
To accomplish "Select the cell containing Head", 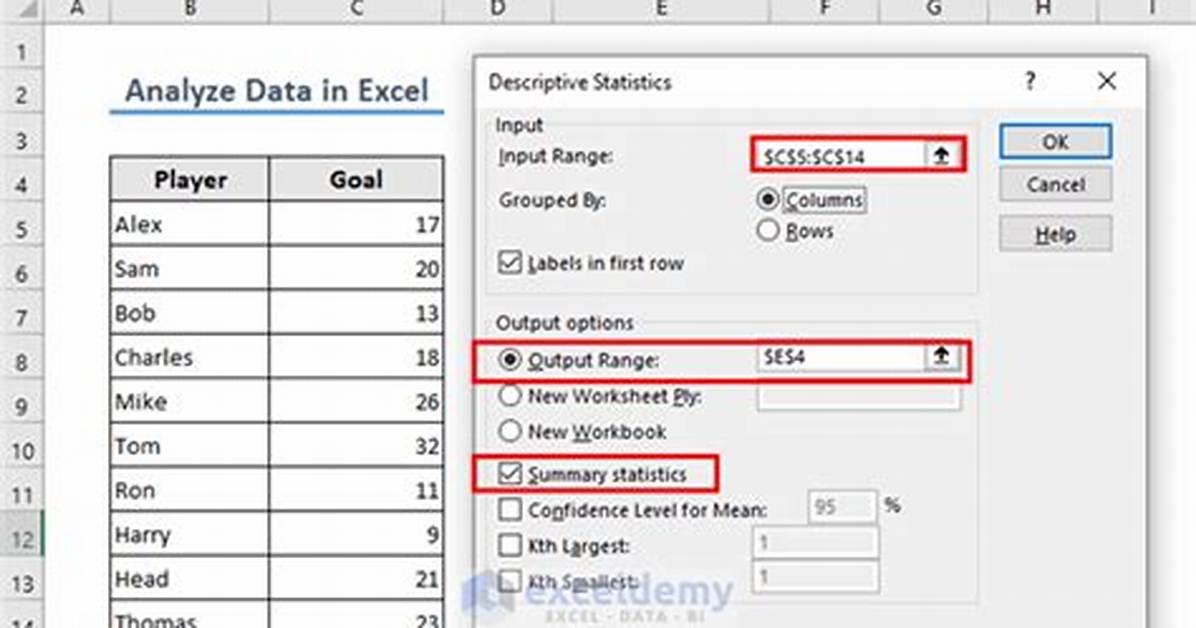I will (190, 578).
